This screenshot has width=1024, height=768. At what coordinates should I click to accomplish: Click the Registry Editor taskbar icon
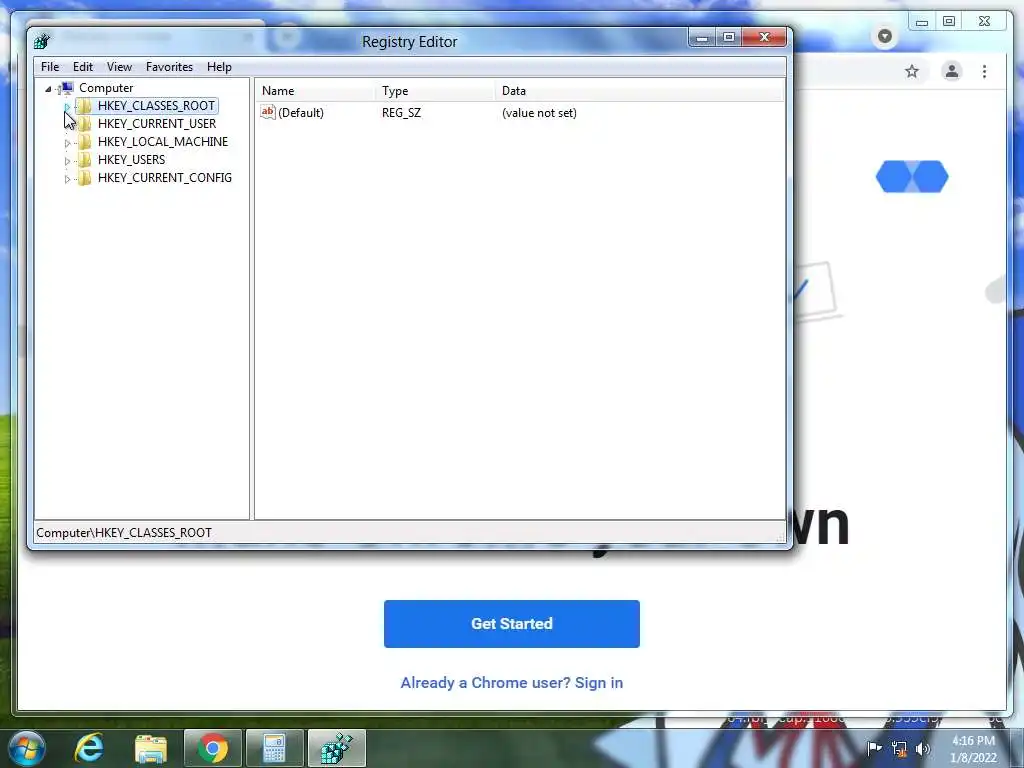(336, 748)
